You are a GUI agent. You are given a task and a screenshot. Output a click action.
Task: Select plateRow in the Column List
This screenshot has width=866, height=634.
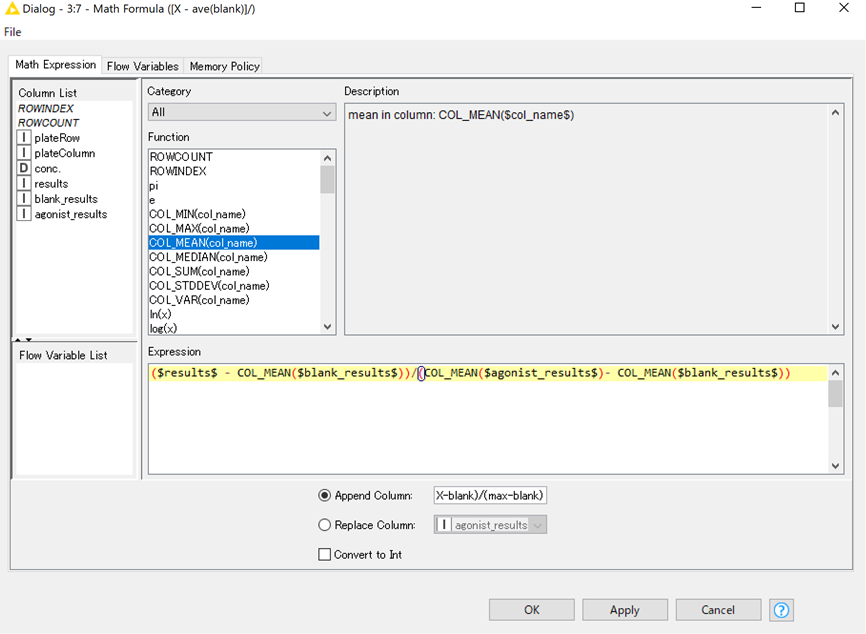click(x=57, y=138)
